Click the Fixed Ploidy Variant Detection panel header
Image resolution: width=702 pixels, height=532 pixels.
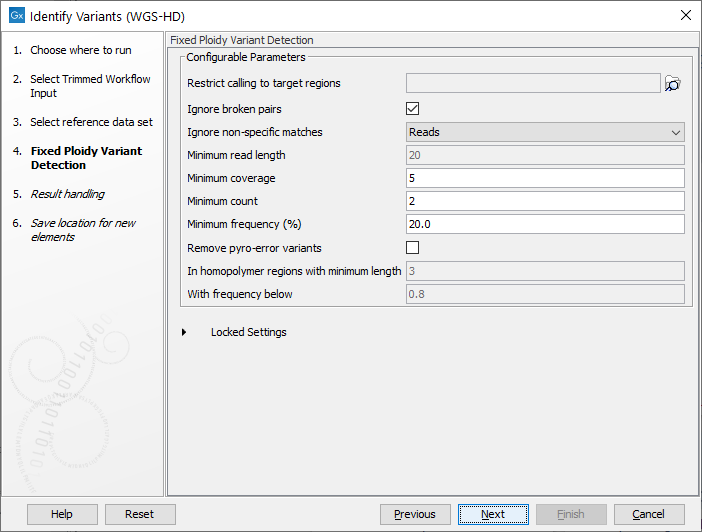(x=242, y=40)
